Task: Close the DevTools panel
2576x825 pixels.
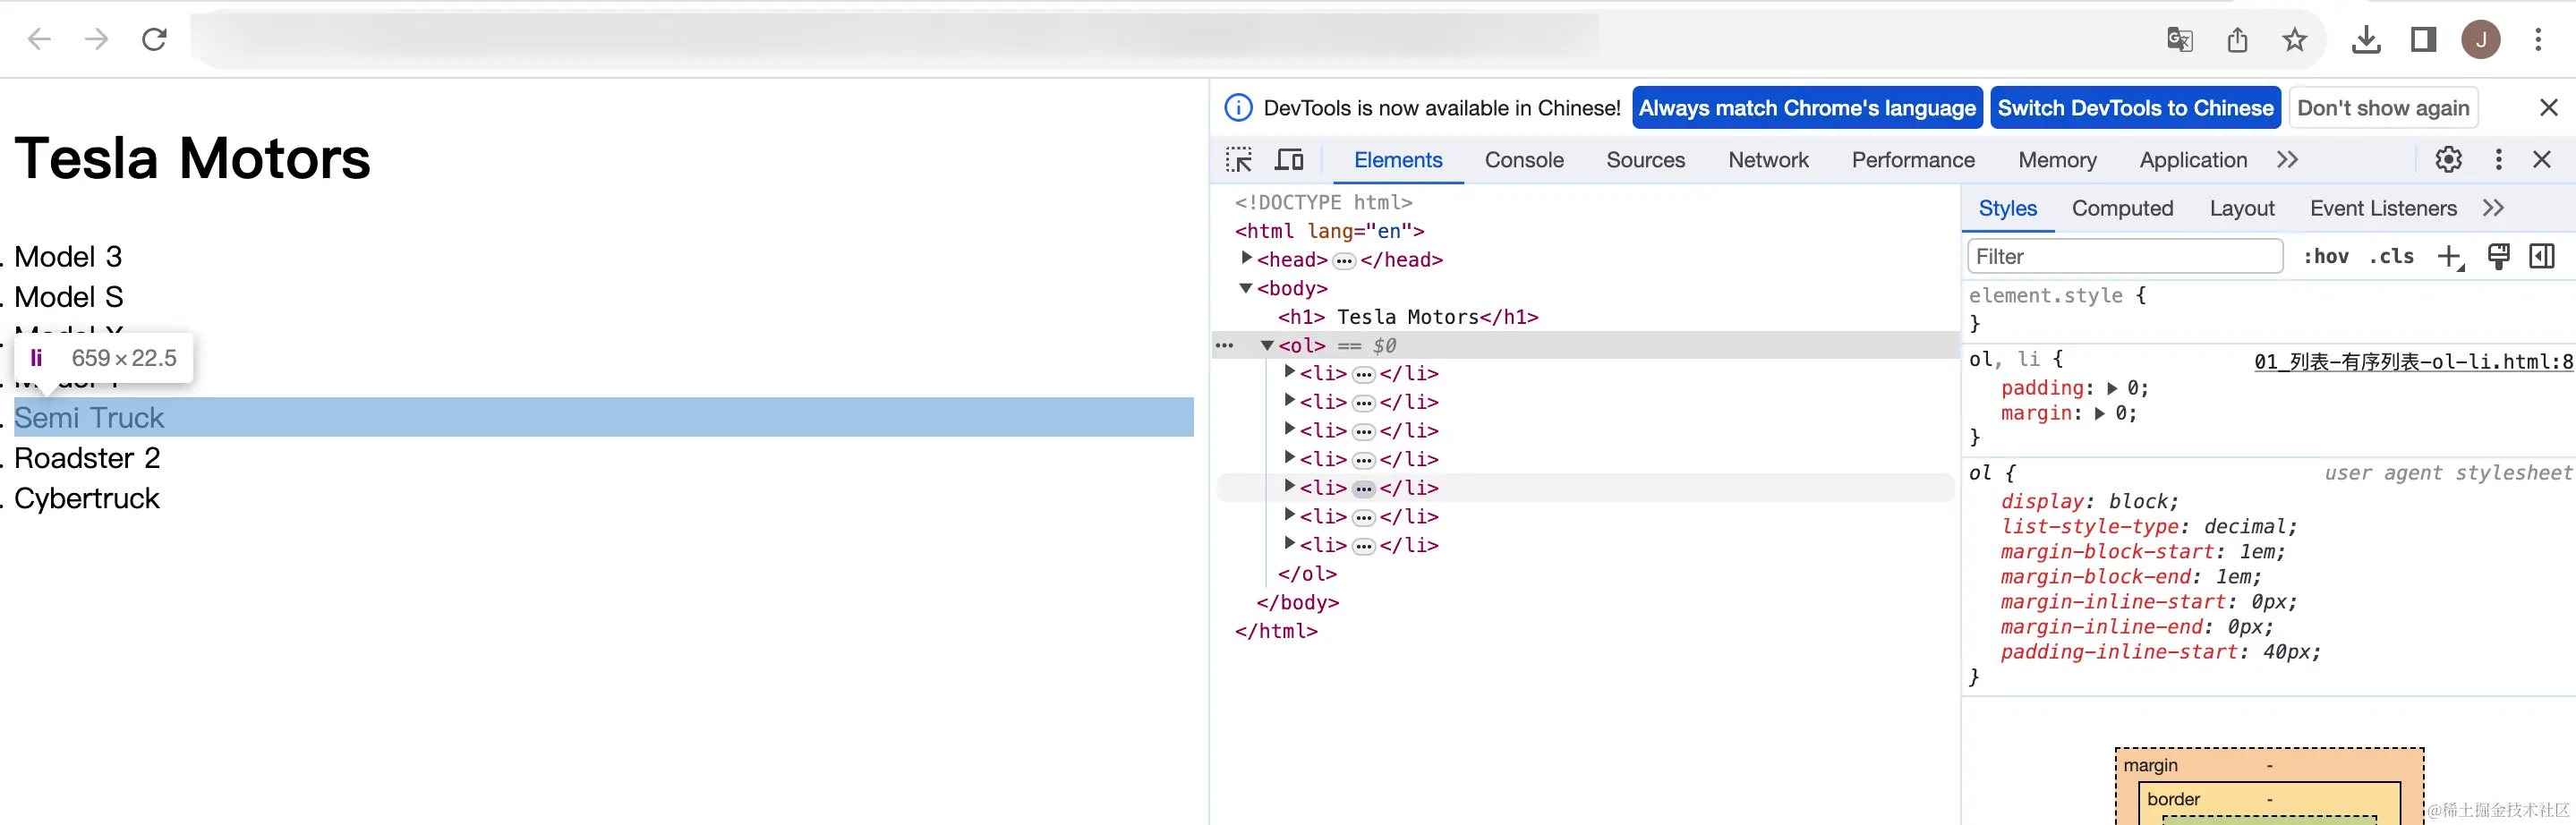Action: [2541, 159]
